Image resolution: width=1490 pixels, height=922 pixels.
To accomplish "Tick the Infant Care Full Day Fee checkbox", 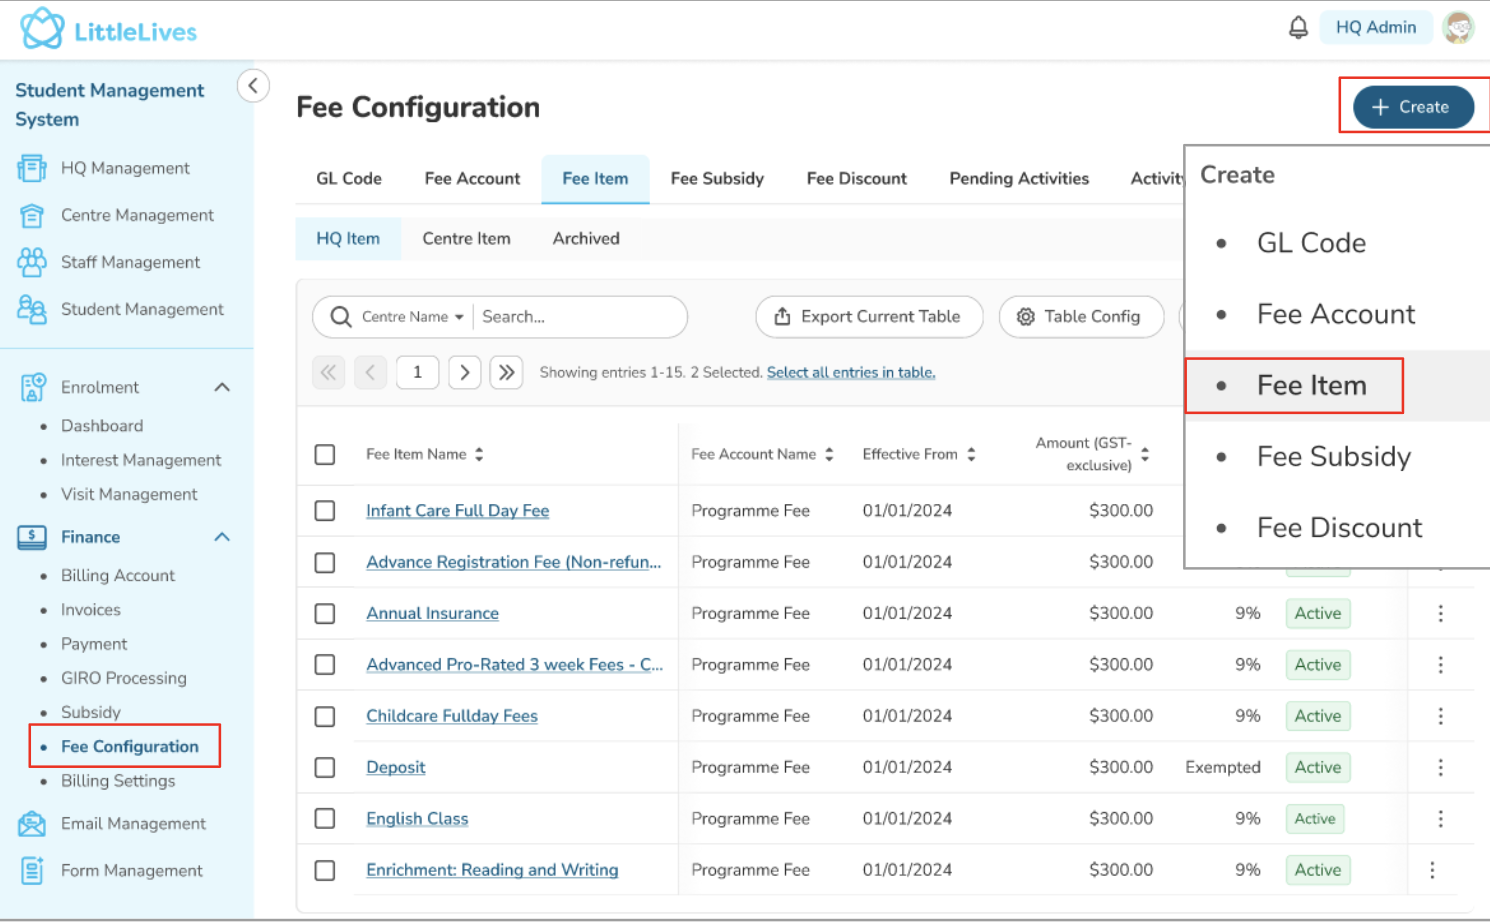I will tap(325, 511).
